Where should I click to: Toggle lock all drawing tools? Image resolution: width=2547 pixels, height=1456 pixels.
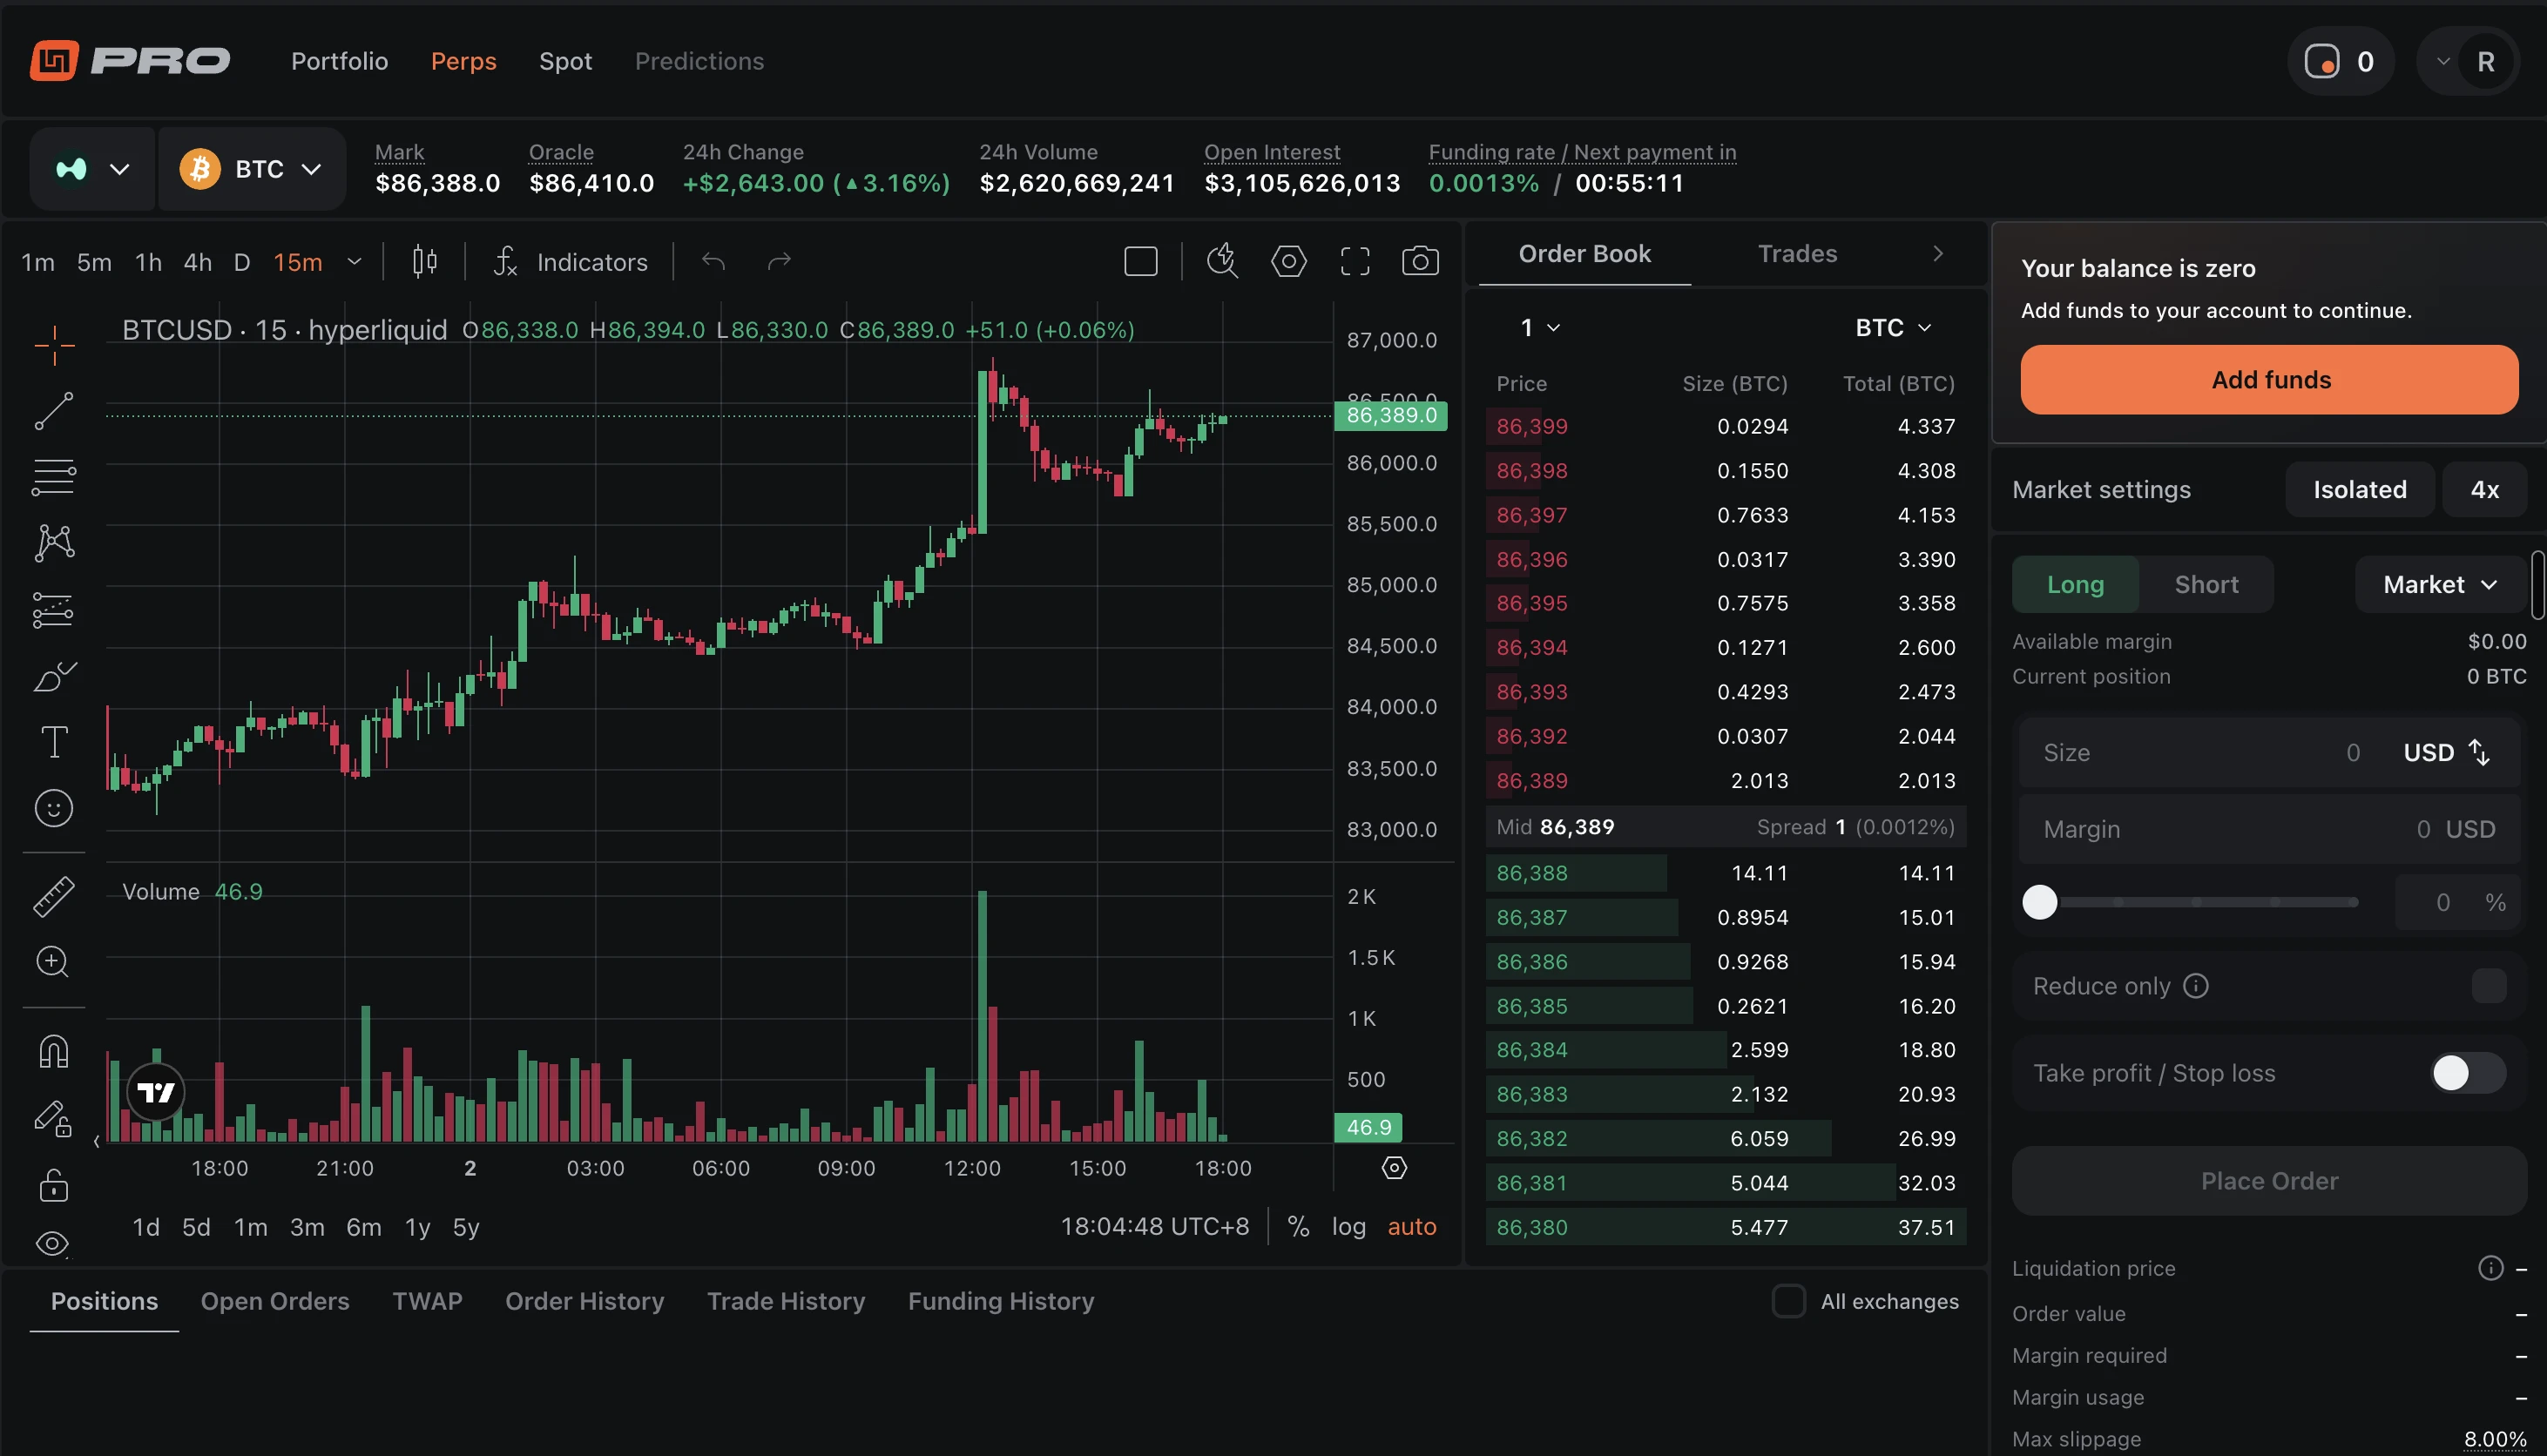click(x=54, y=1185)
